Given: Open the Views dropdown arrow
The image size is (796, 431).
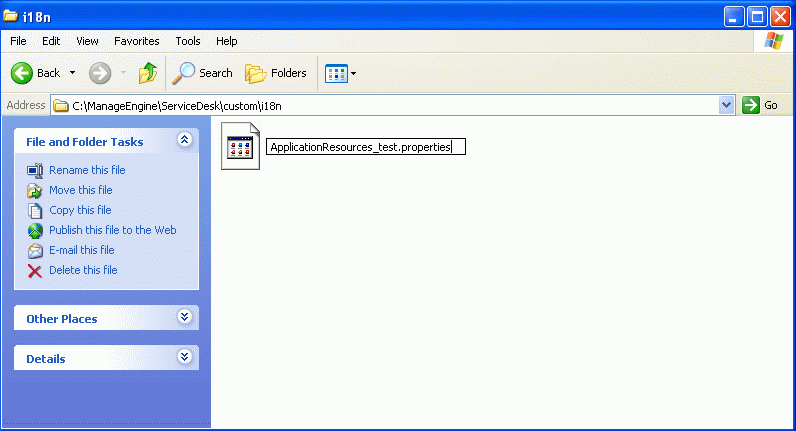Looking at the screenshot, I should click(353, 74).
